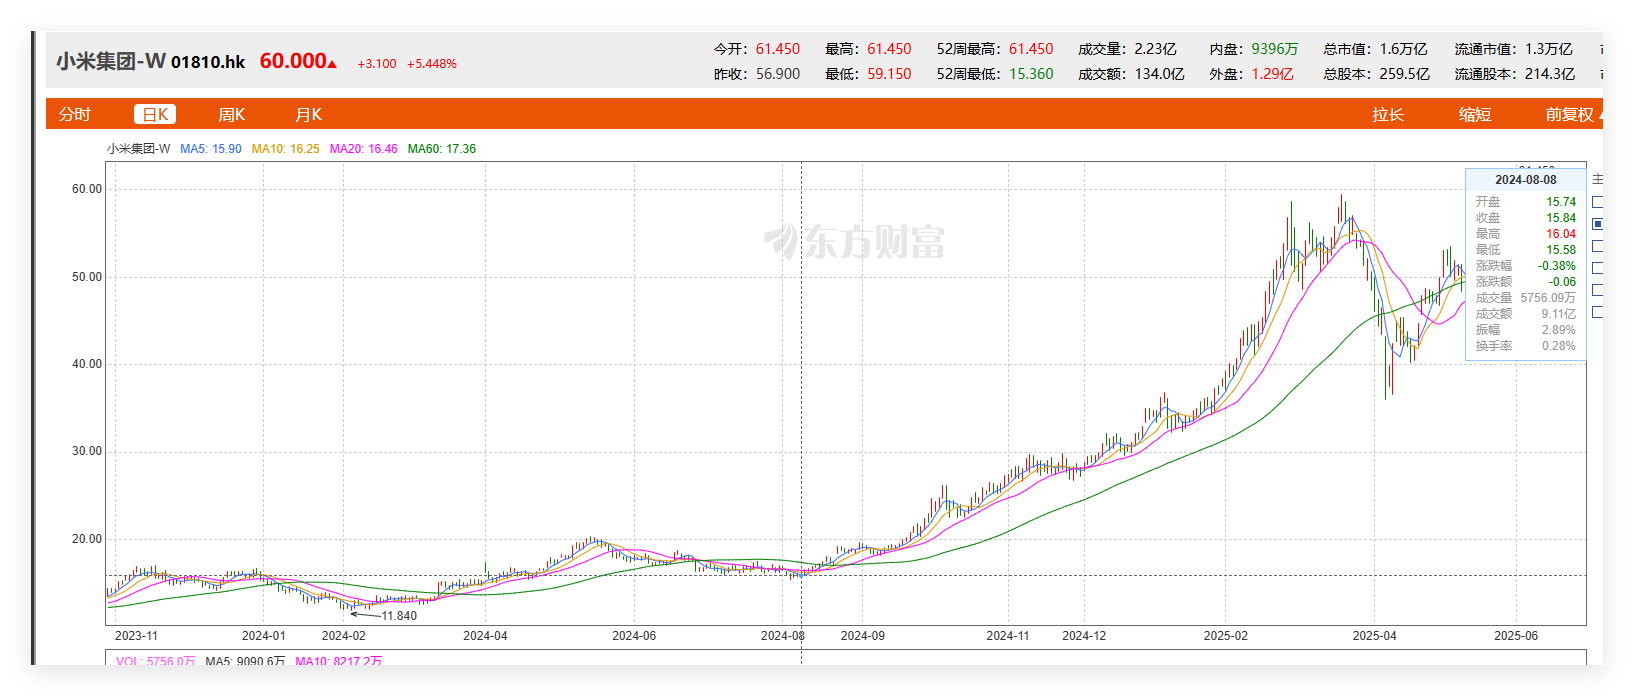Click 最低 value 59.150 in header

(x=889, y=74)
